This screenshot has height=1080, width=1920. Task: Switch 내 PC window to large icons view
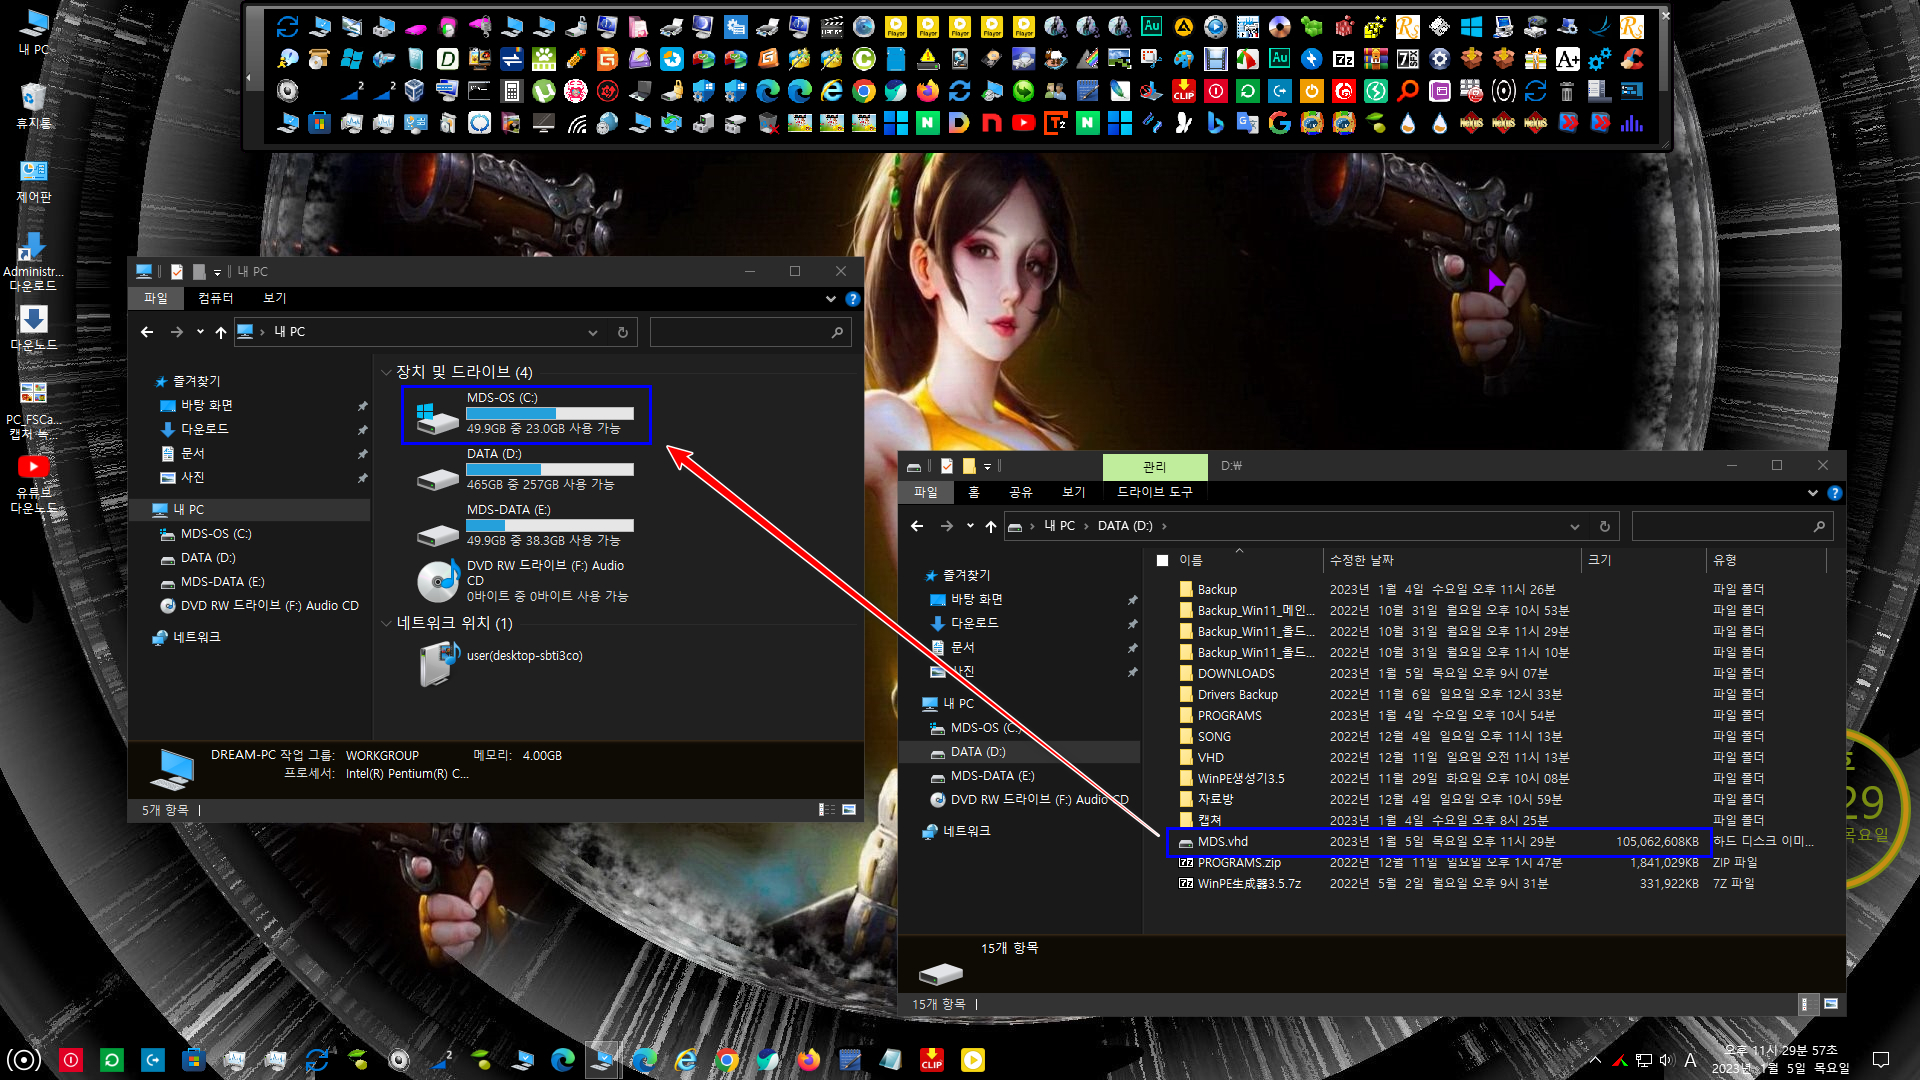(849, 810)
